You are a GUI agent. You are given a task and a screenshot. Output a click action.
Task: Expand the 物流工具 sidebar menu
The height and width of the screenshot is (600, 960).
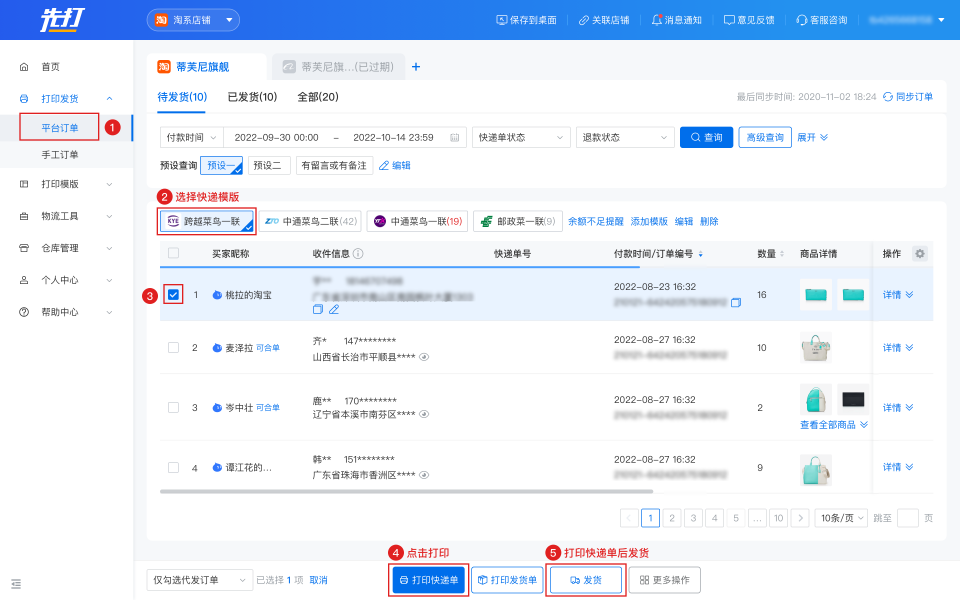67,216
